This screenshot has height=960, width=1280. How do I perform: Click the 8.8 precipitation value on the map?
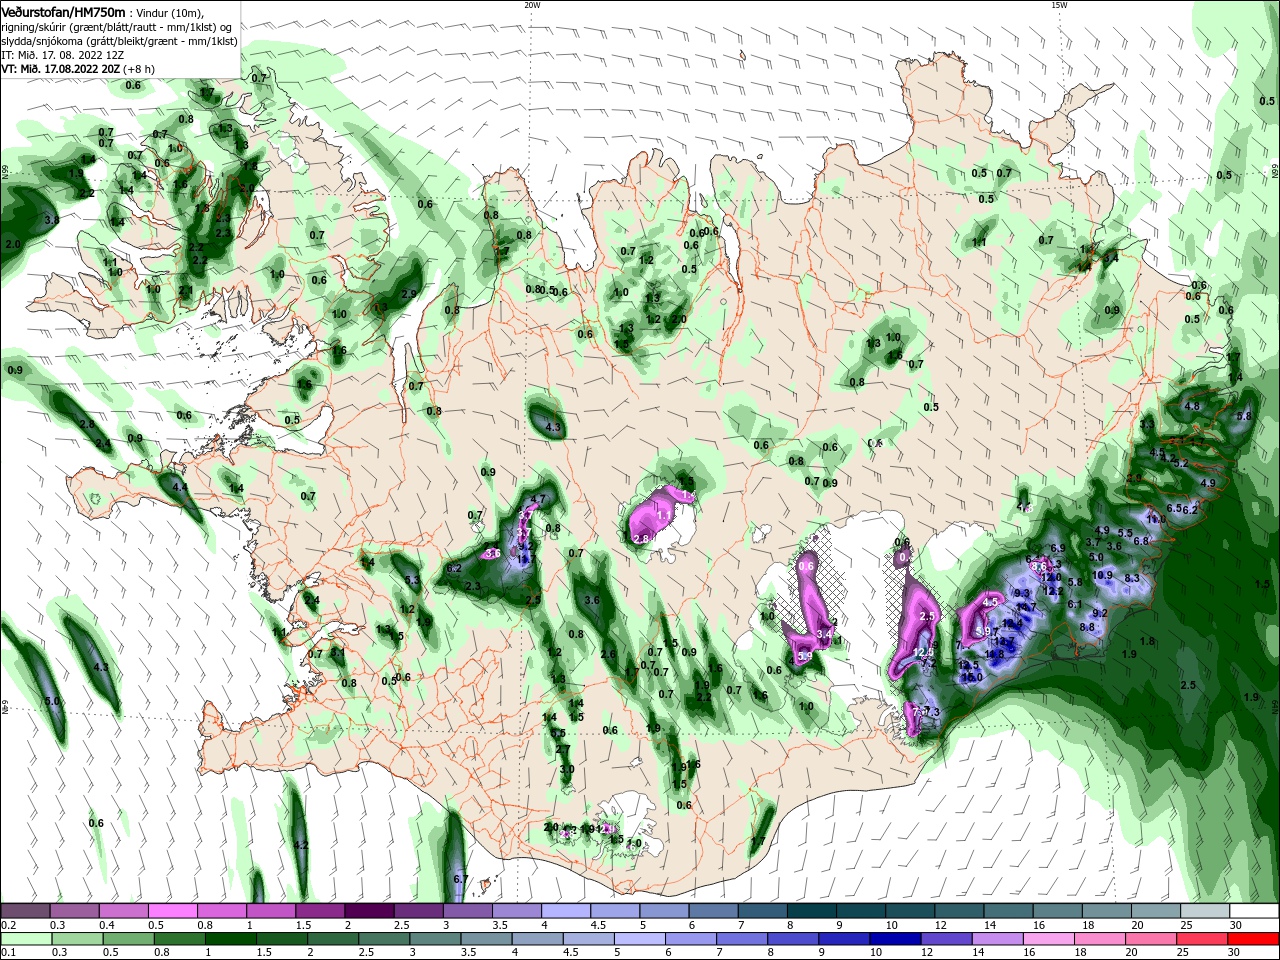pos(1088,627)
